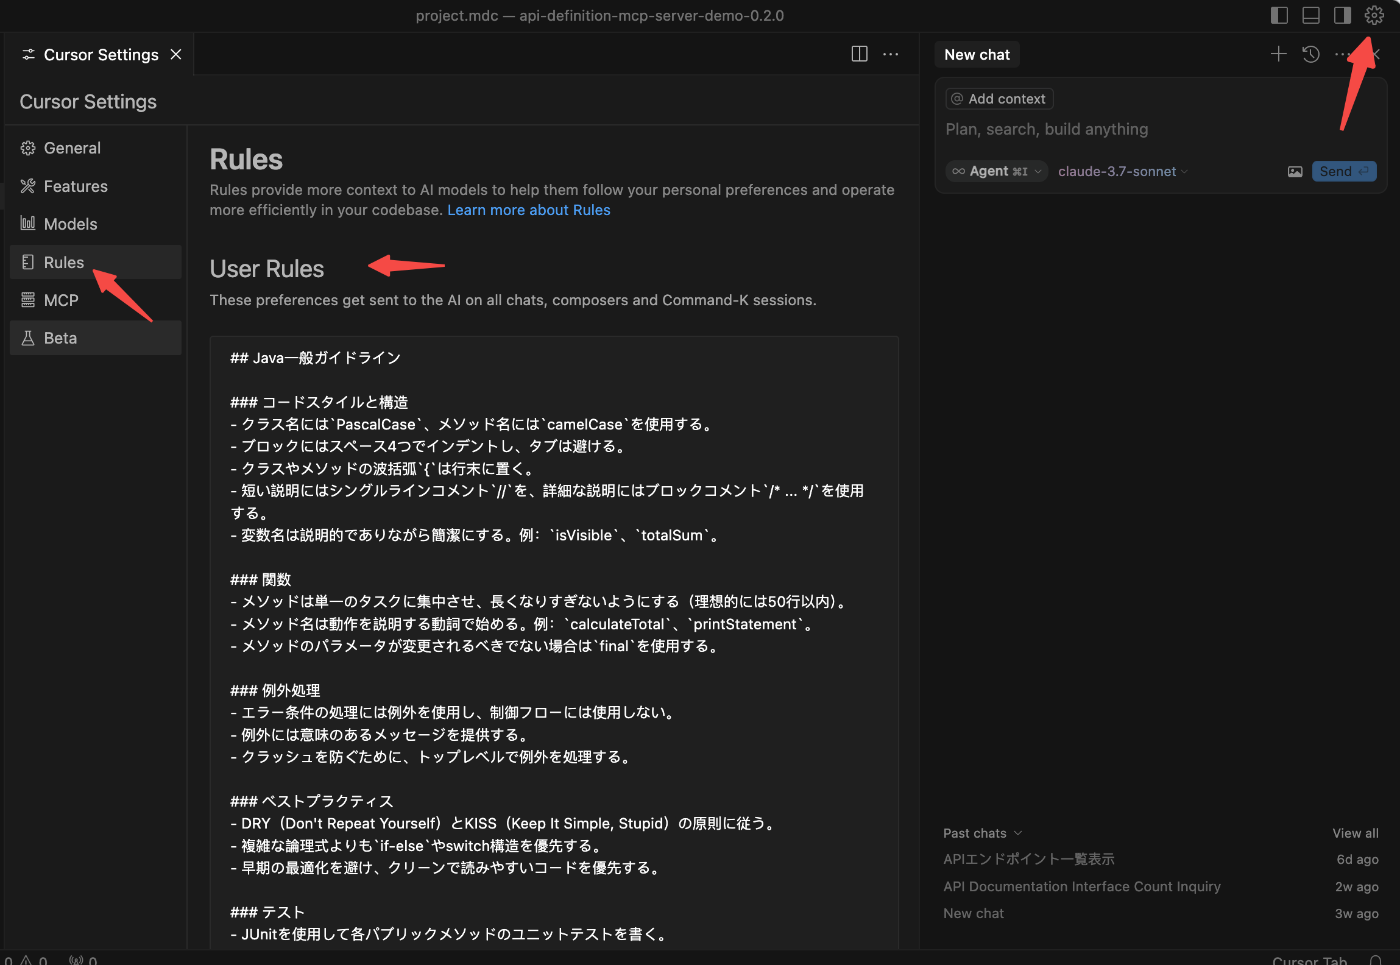Select the New chat tab
Viewport: 1400px width, 965px height.
(x=977, y=55)
